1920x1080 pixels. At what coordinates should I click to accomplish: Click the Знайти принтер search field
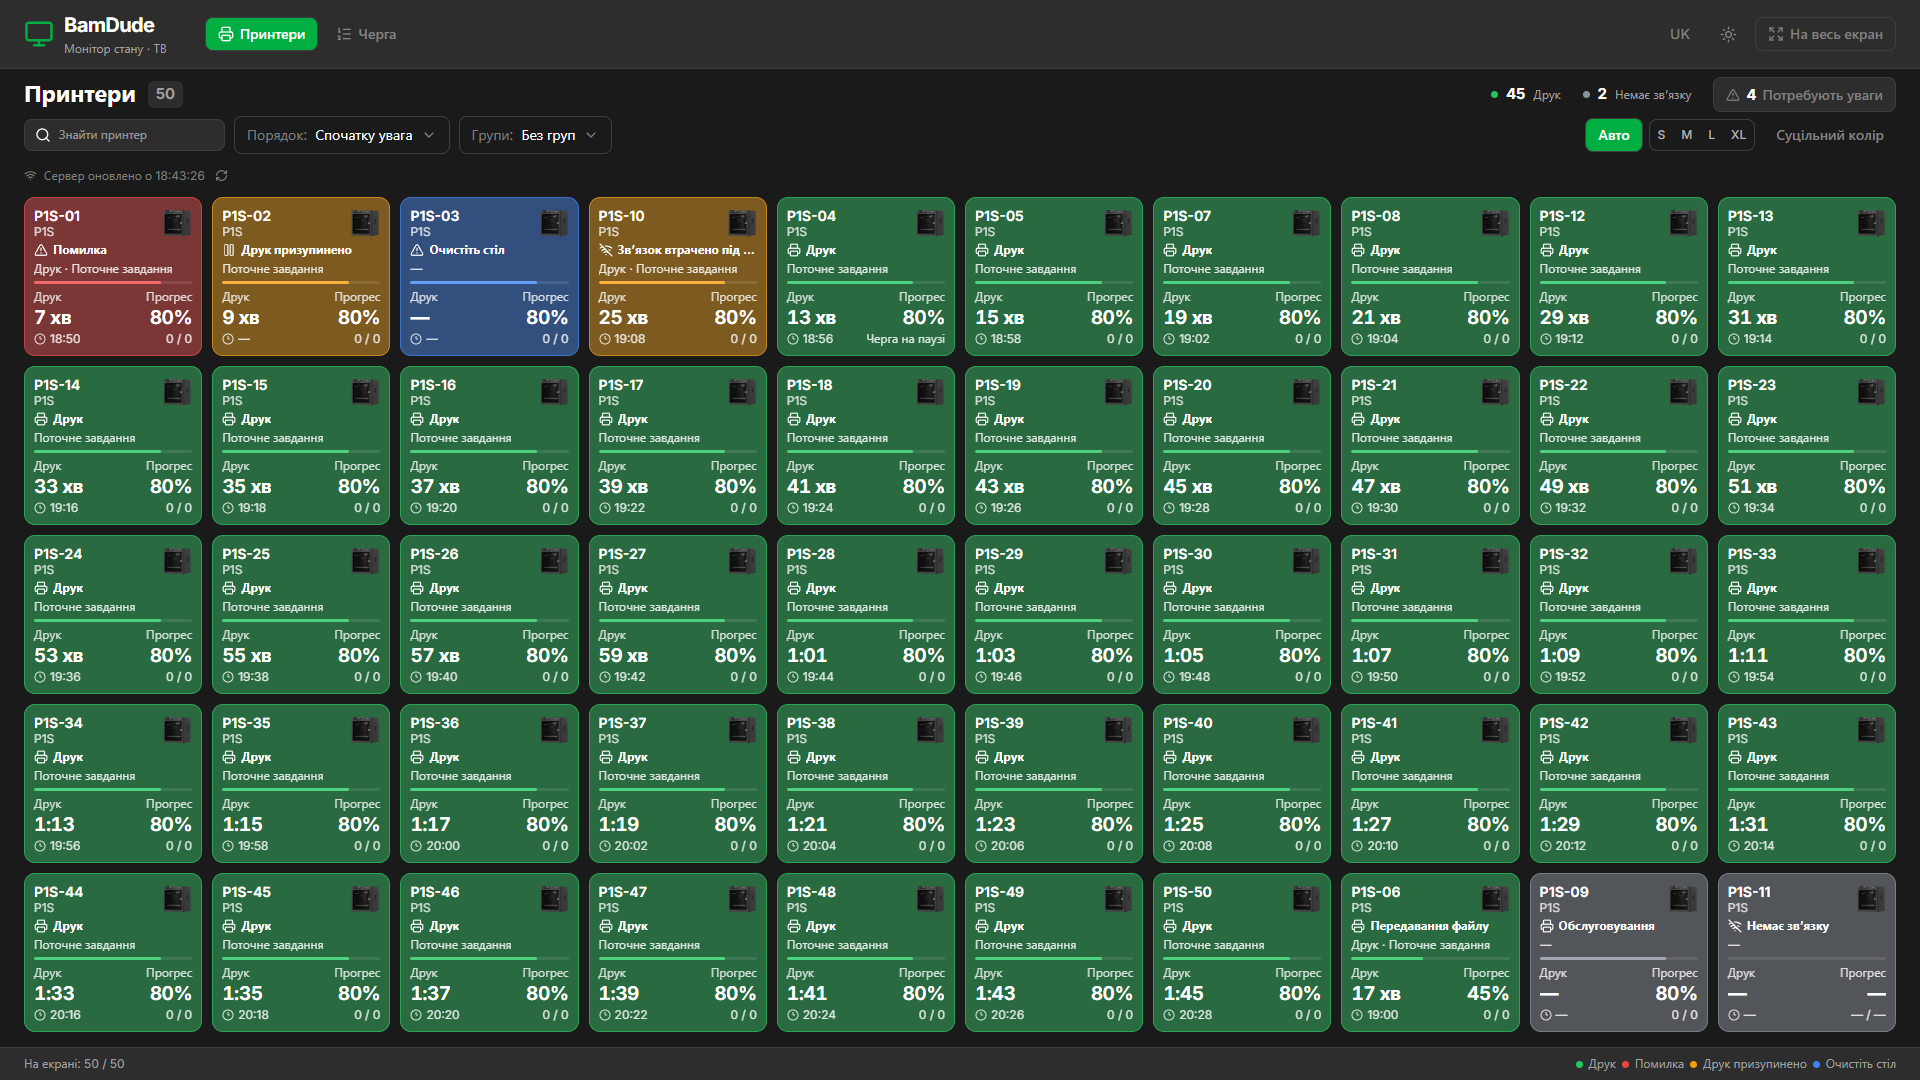click(x=124, y=135)
